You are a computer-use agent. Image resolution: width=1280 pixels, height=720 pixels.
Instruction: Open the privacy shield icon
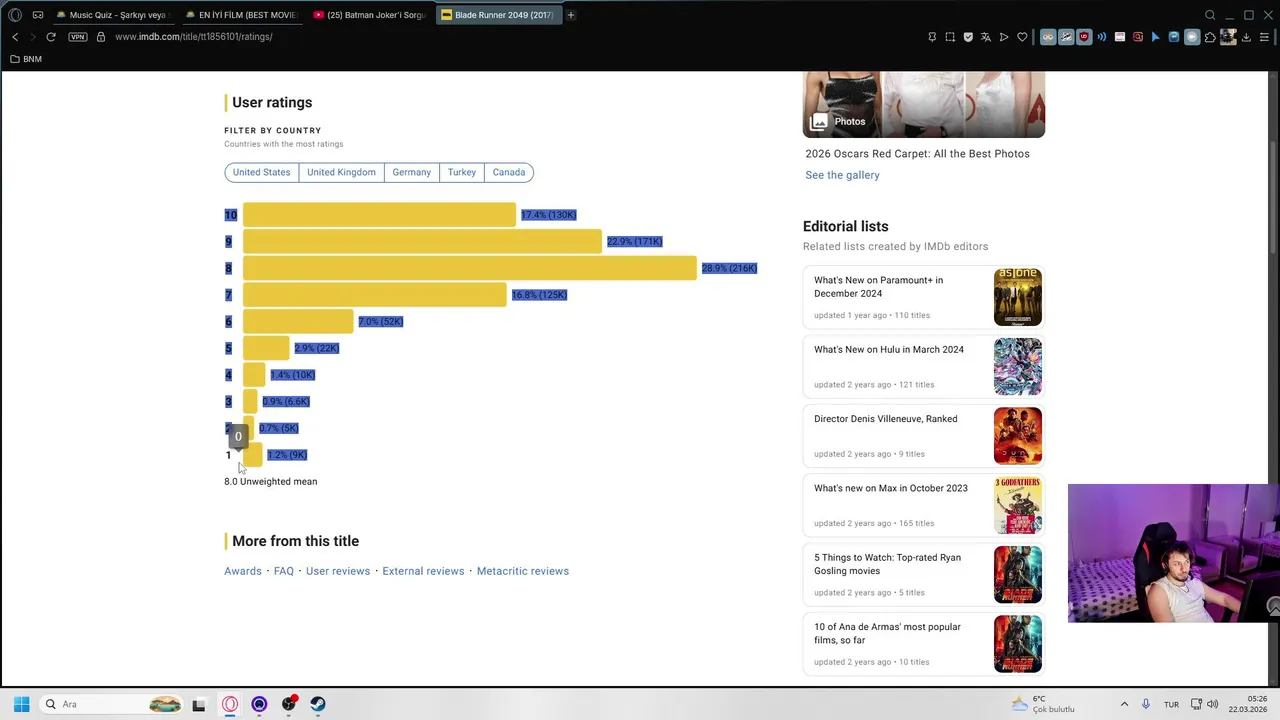click(x=968, y=37)
